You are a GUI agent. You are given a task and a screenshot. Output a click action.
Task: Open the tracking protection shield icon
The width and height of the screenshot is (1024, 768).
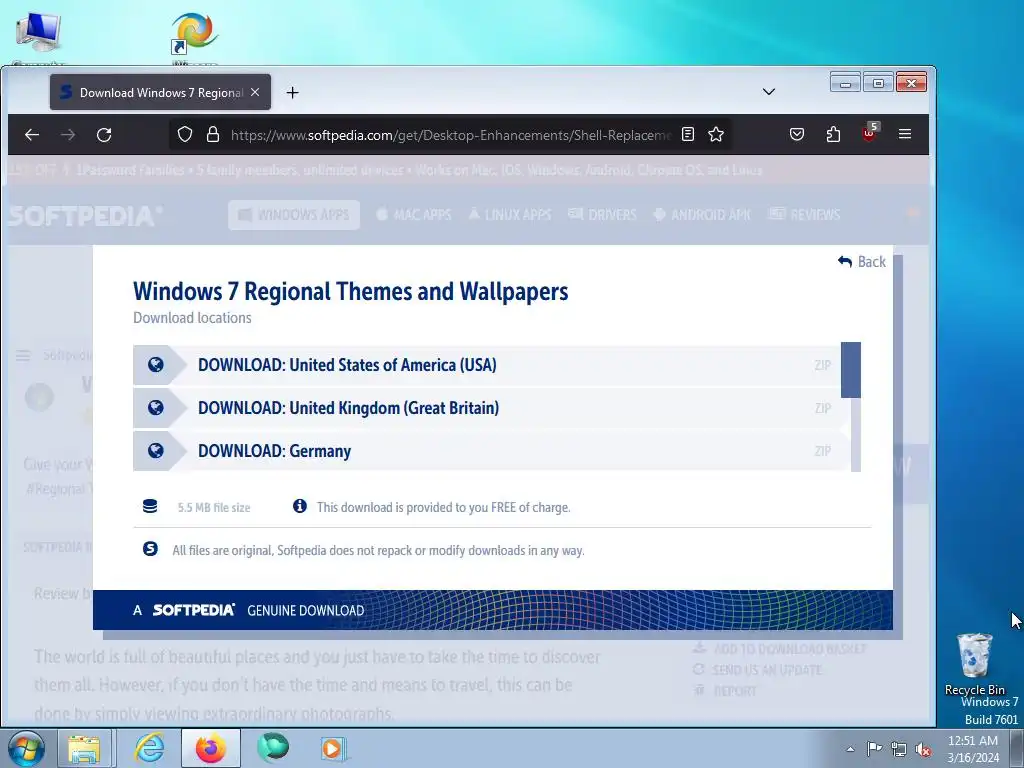pyautogui.click(x=185, y=135)
